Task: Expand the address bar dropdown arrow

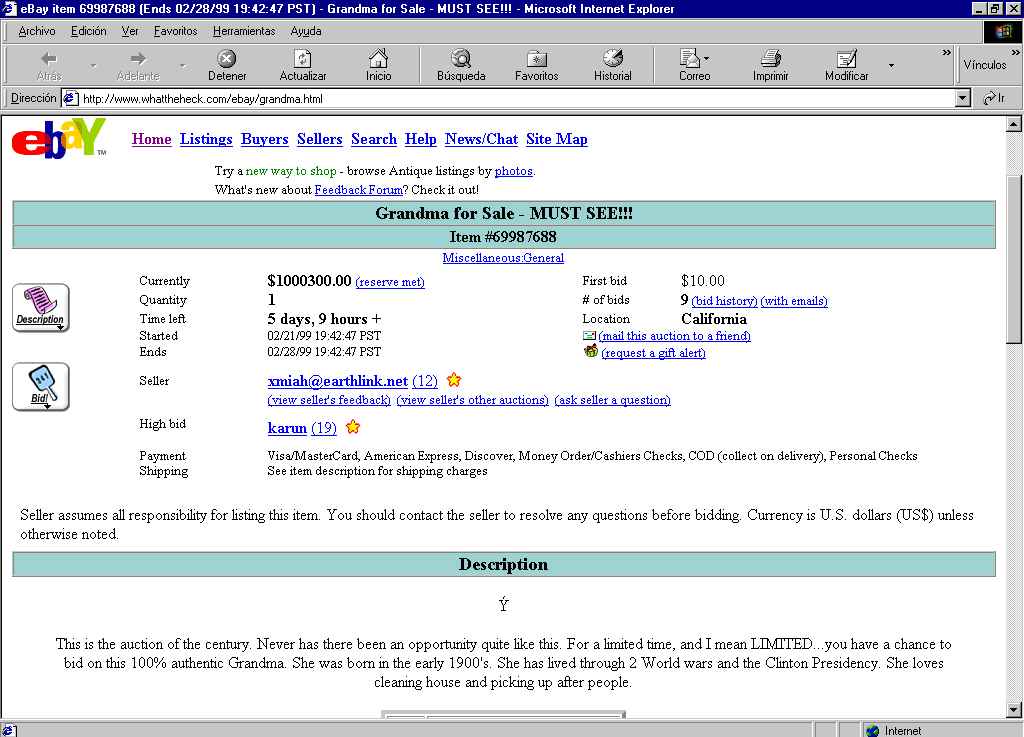Action: click(x=963, y=98)
